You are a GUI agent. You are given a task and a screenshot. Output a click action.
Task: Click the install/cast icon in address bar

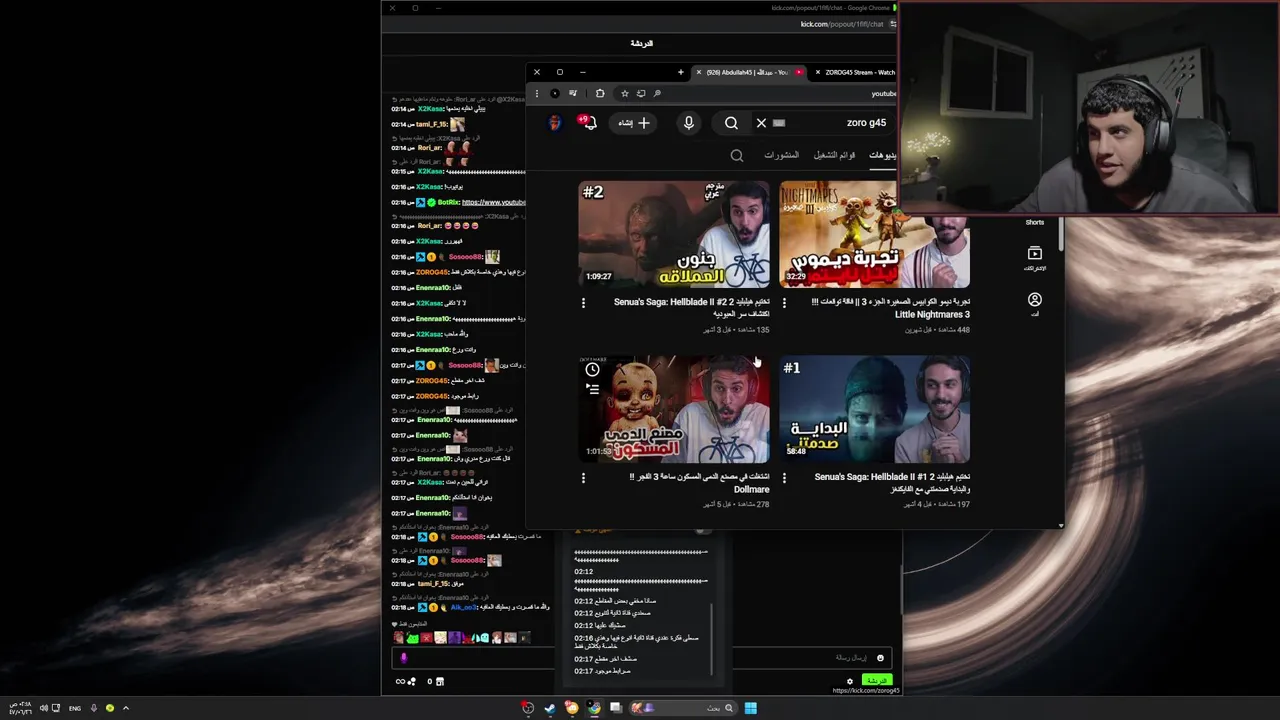641,94
